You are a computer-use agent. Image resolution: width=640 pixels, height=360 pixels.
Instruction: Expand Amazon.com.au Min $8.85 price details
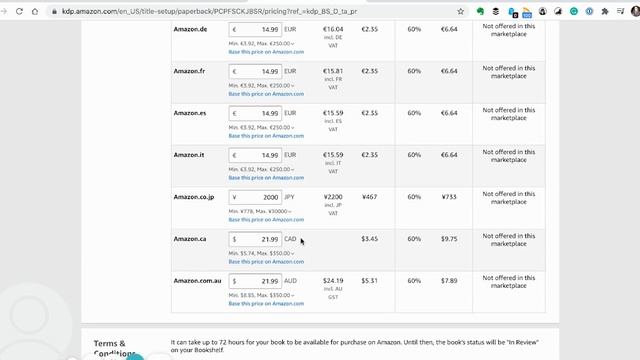(261, 295)
